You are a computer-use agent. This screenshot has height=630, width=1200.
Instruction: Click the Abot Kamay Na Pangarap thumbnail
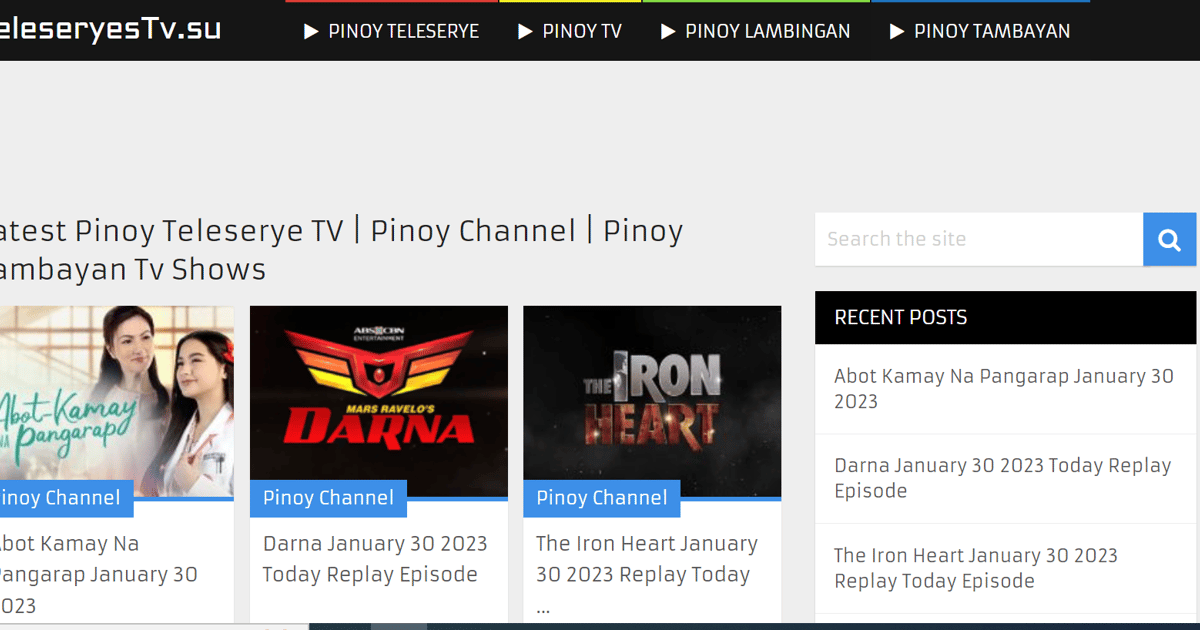(x=110, y=398)
